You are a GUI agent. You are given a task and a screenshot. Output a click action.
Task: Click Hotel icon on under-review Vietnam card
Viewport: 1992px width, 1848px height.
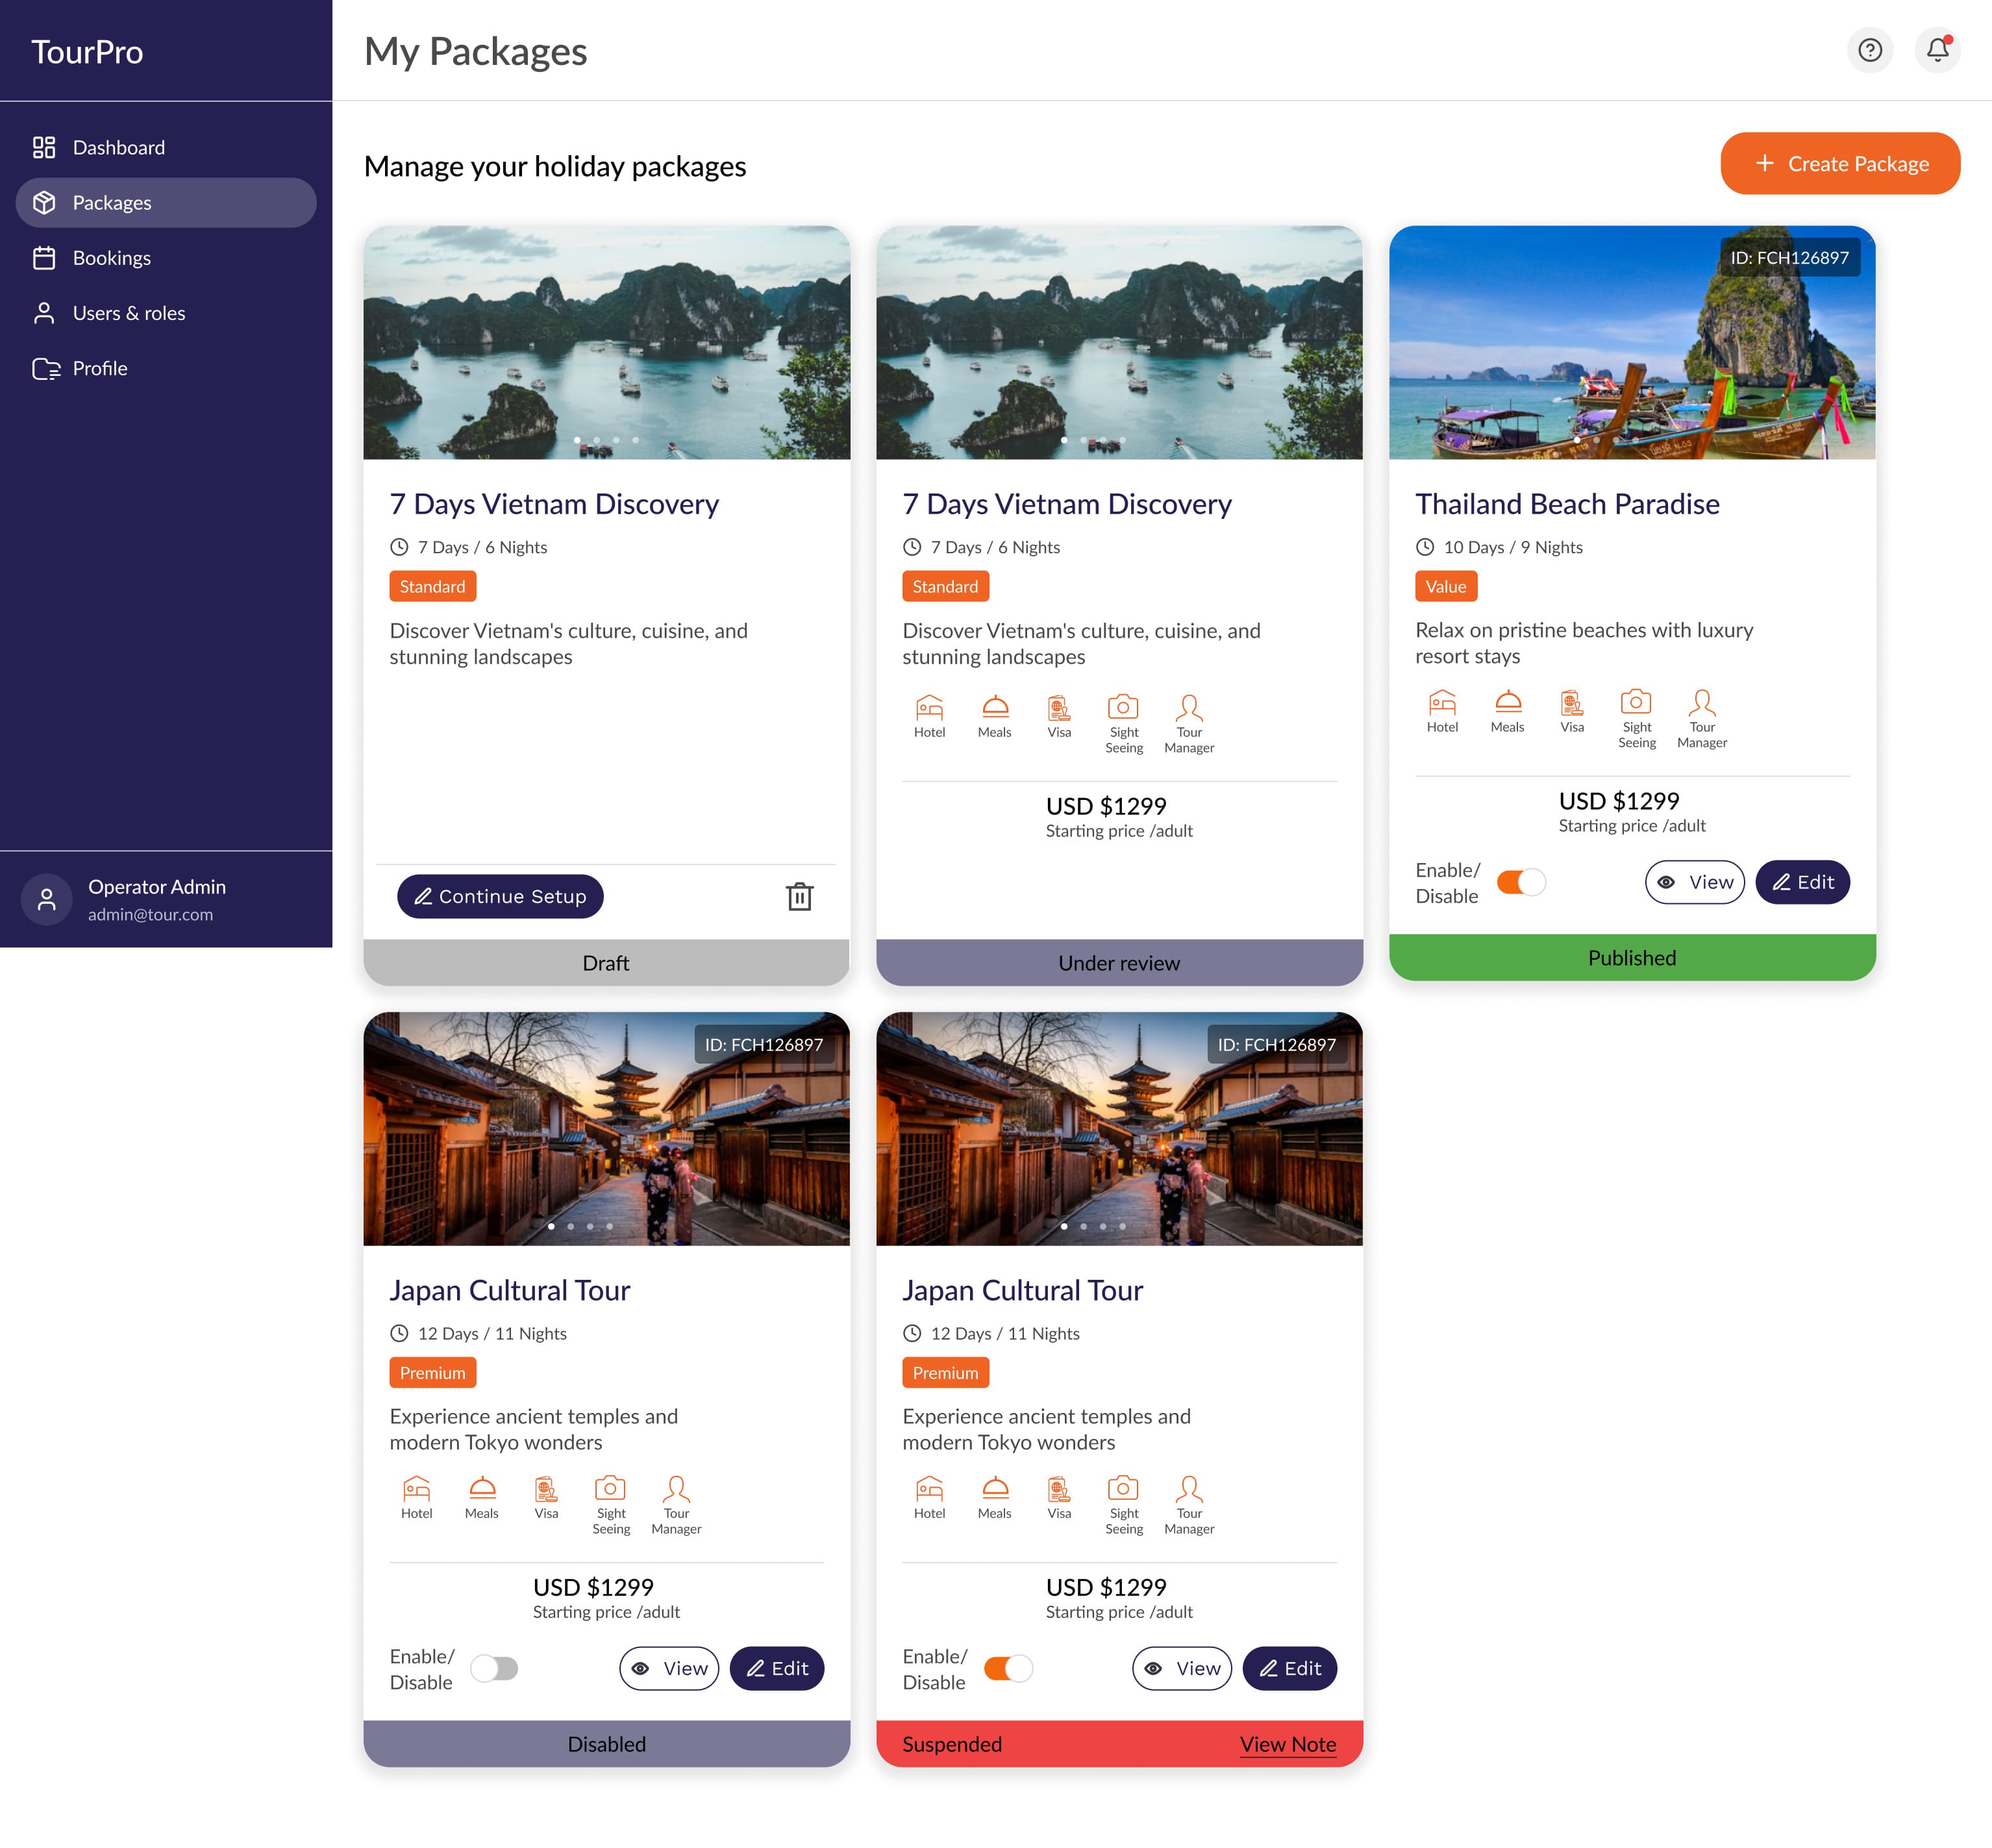(929, 708)
